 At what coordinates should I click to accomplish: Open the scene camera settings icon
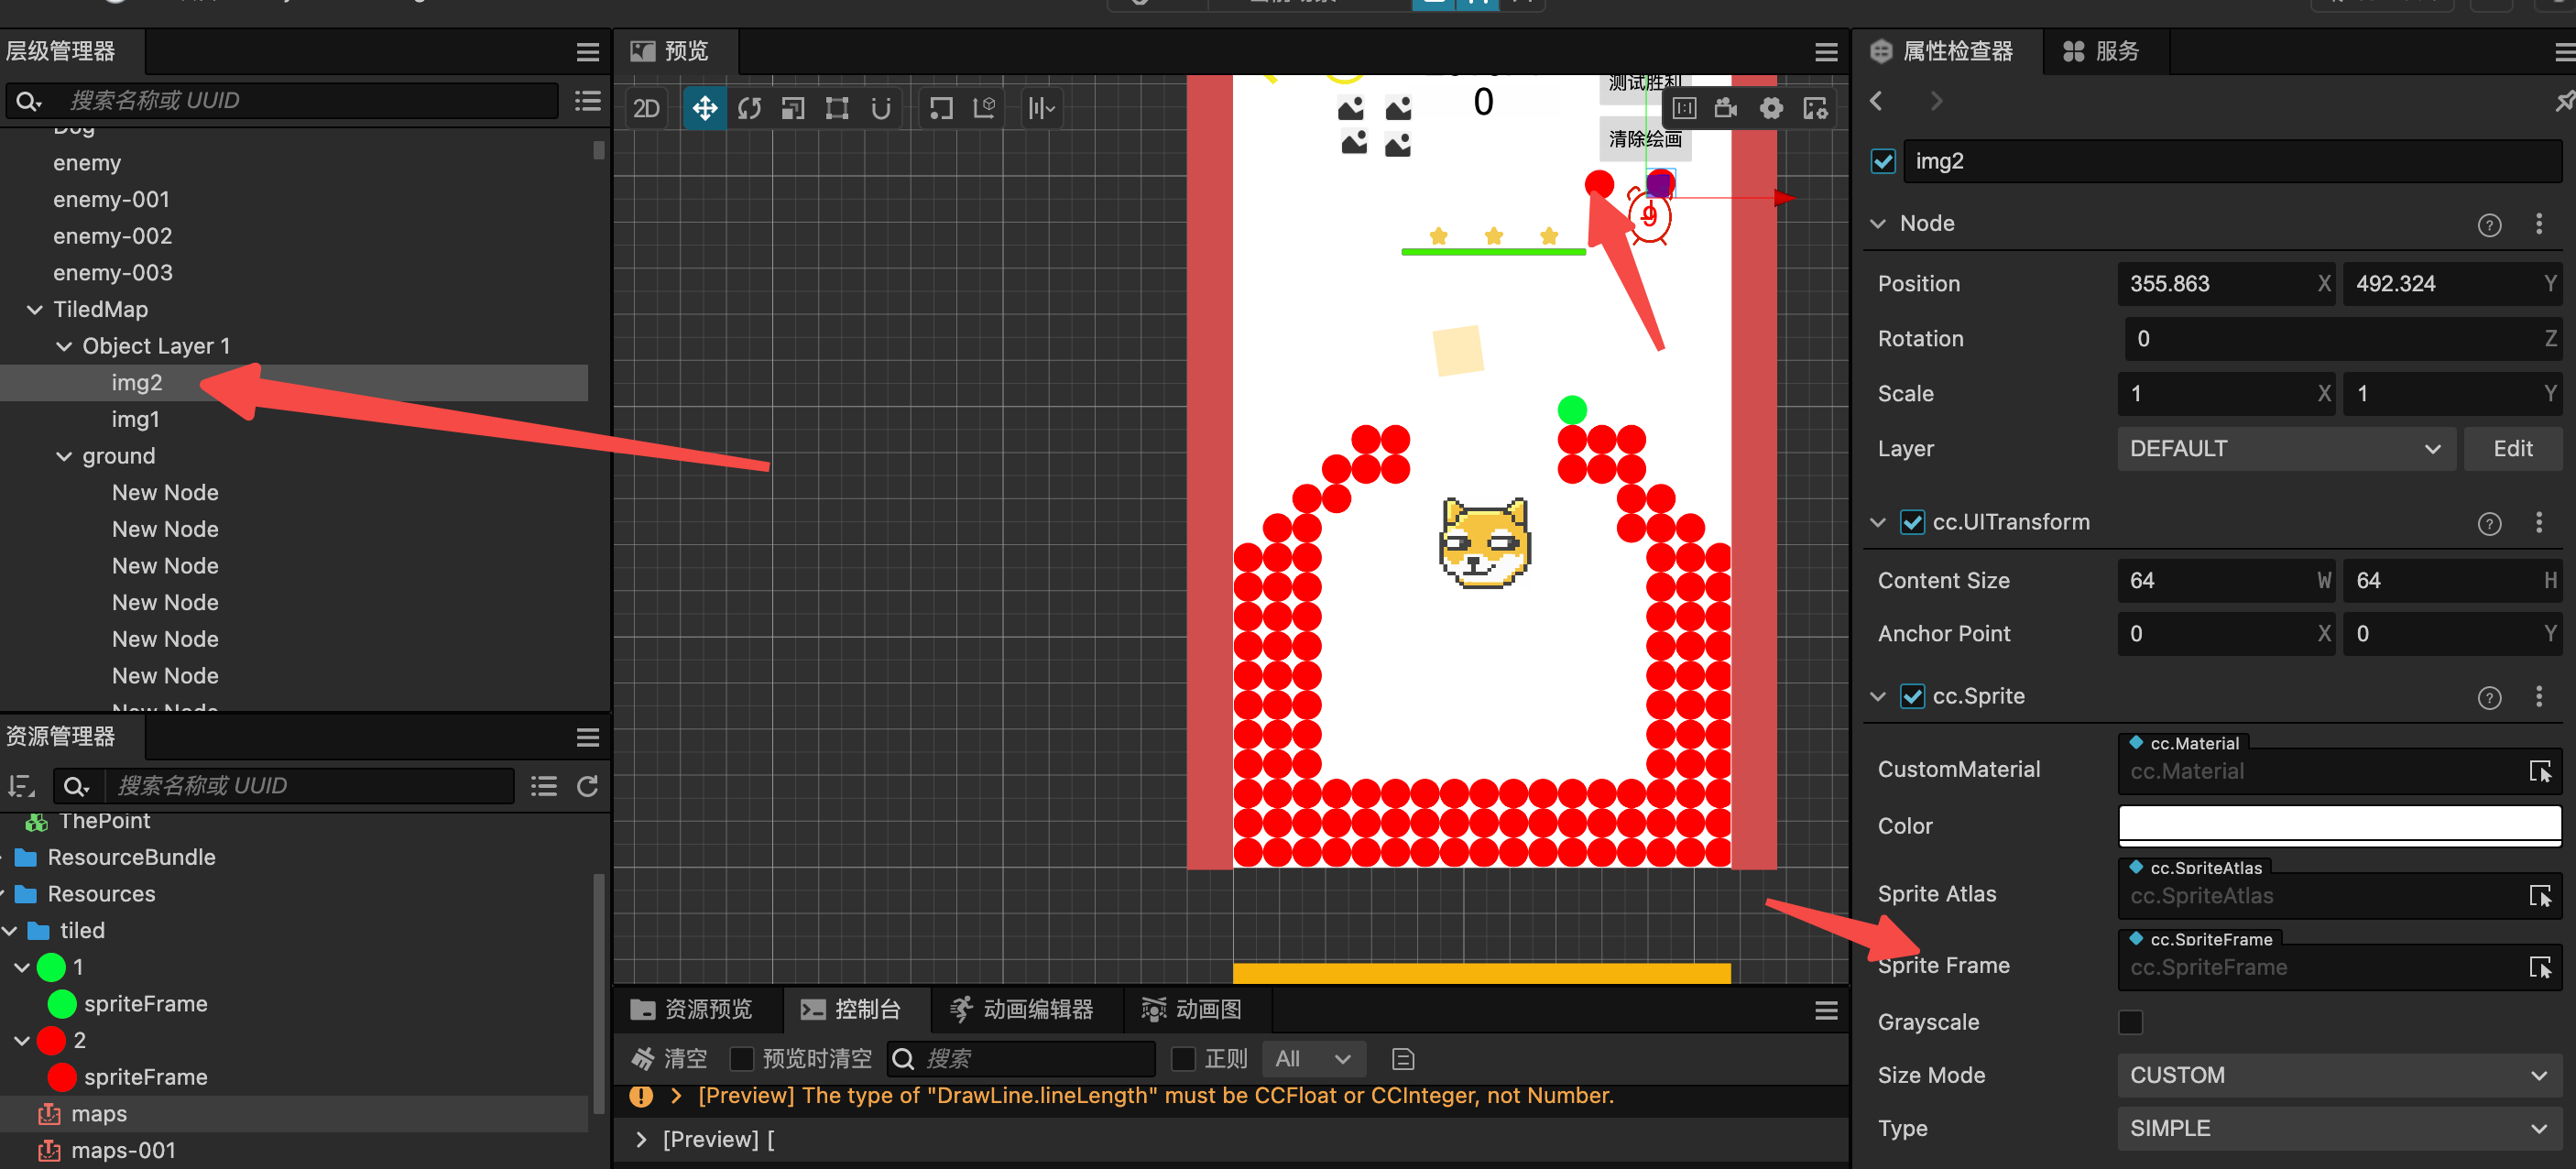(x=1725, y=108)
